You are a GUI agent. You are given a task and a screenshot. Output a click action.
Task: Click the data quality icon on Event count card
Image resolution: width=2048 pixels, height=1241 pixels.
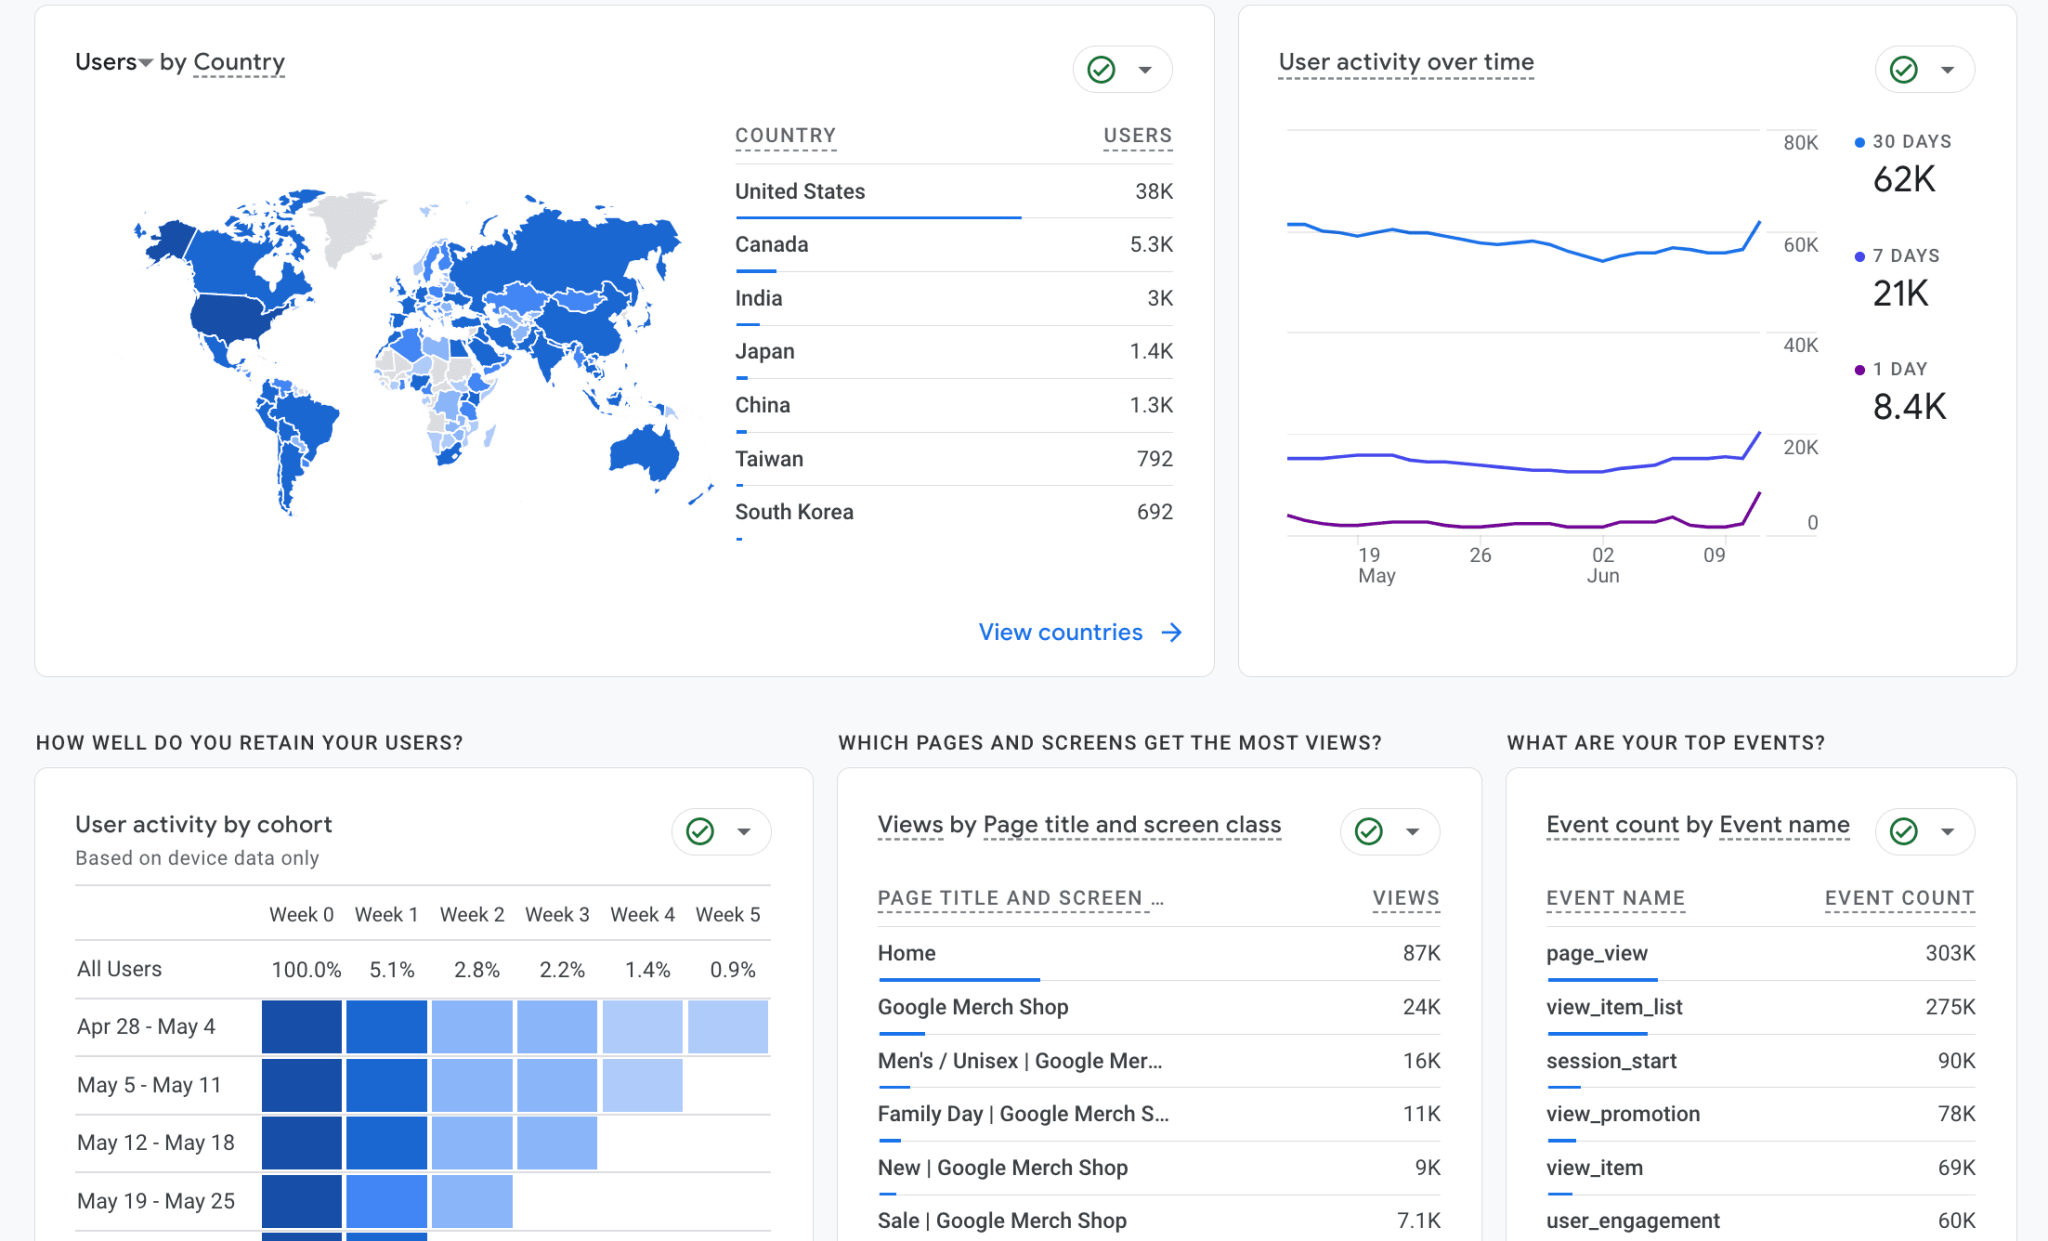1903,831
